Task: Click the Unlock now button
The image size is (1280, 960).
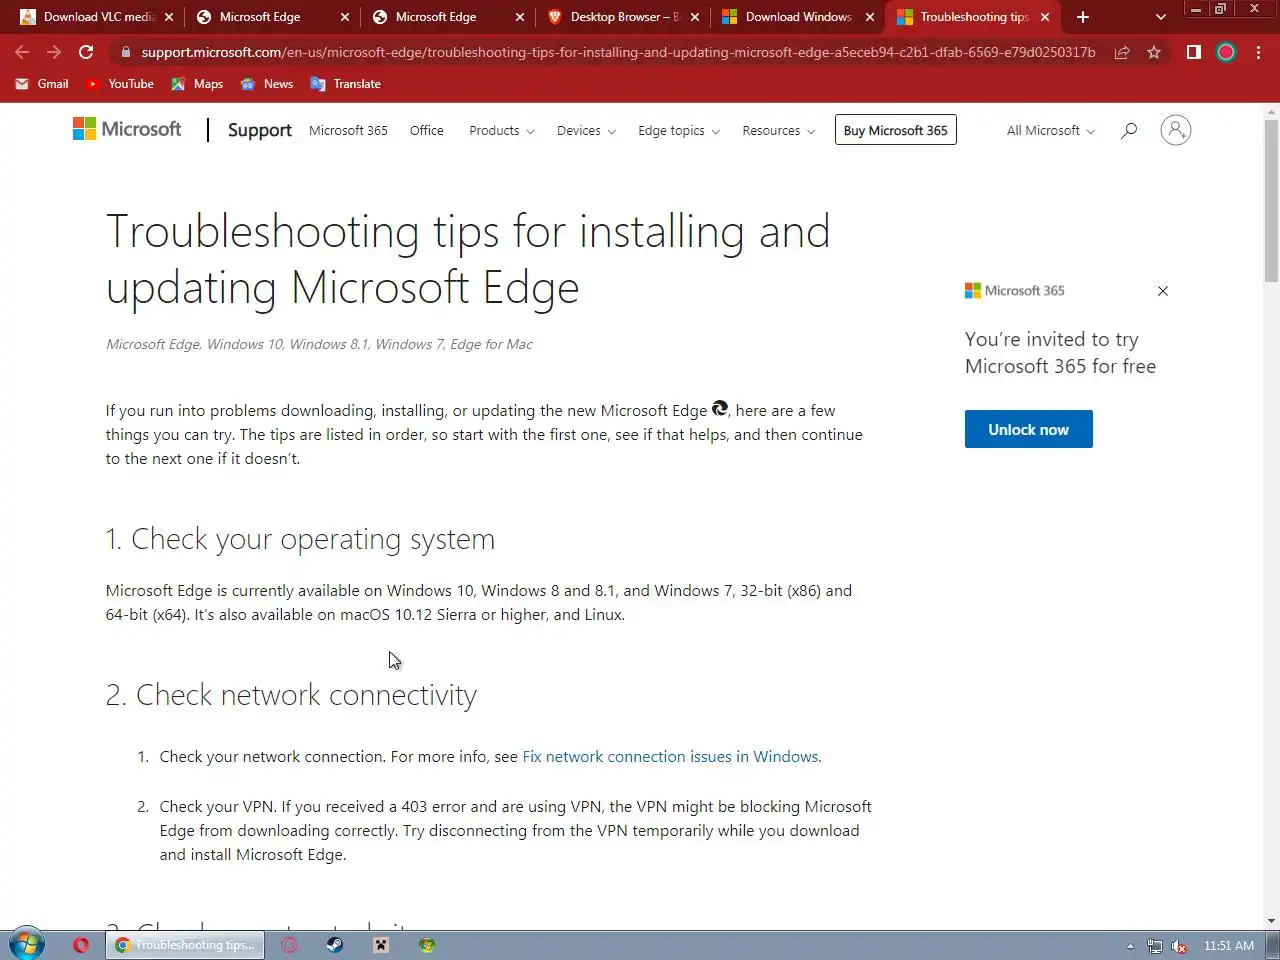Action: pyautogui.click(x=1029, y=429)
